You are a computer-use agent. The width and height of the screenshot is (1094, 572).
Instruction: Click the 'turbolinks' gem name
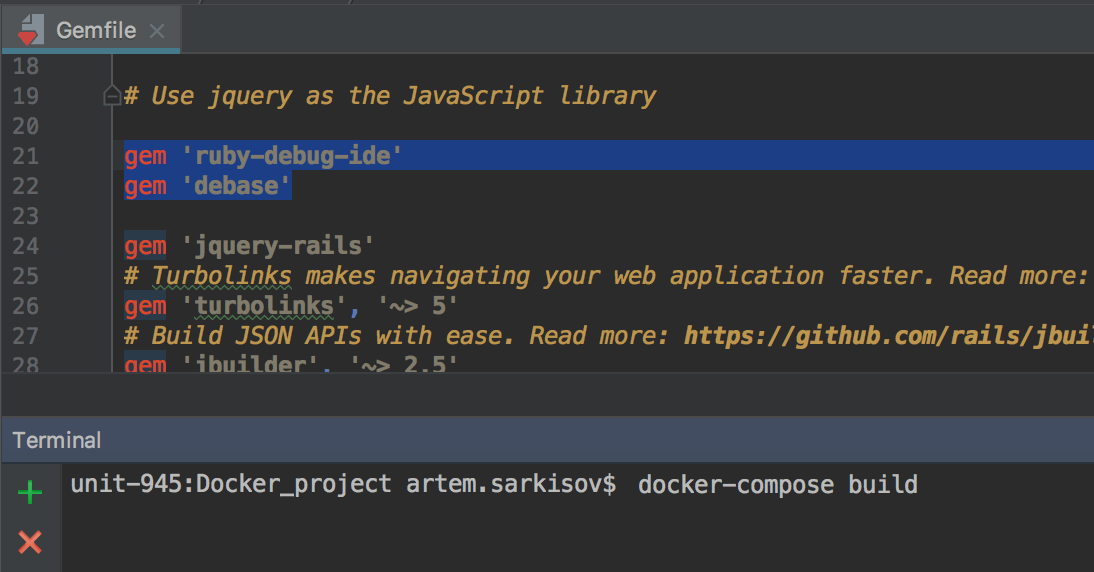[x=264, y=306]
